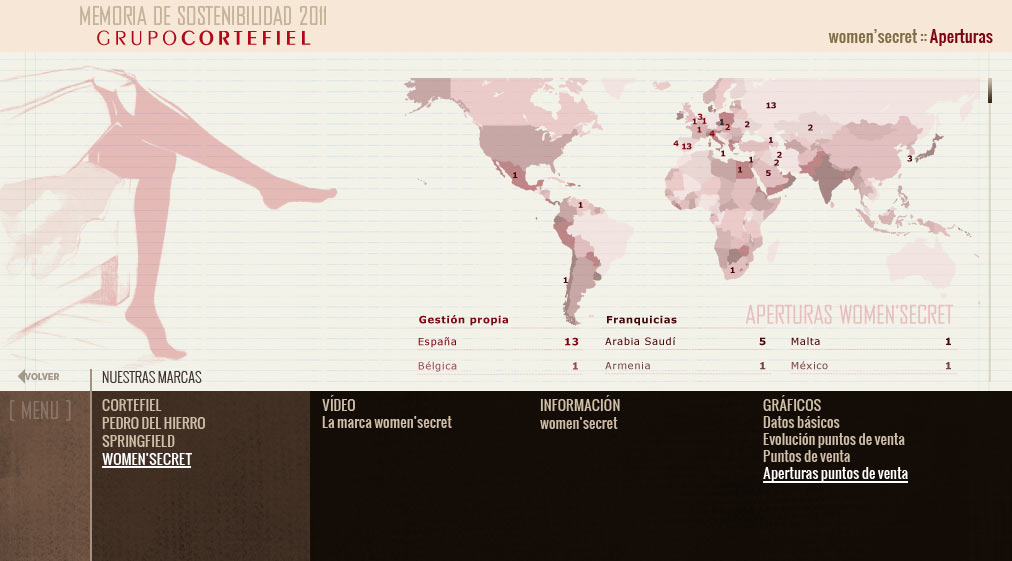Click the scrollbar thumb beside the map
This screenshot has height=561, width=1012.
[x=989, y=90]
